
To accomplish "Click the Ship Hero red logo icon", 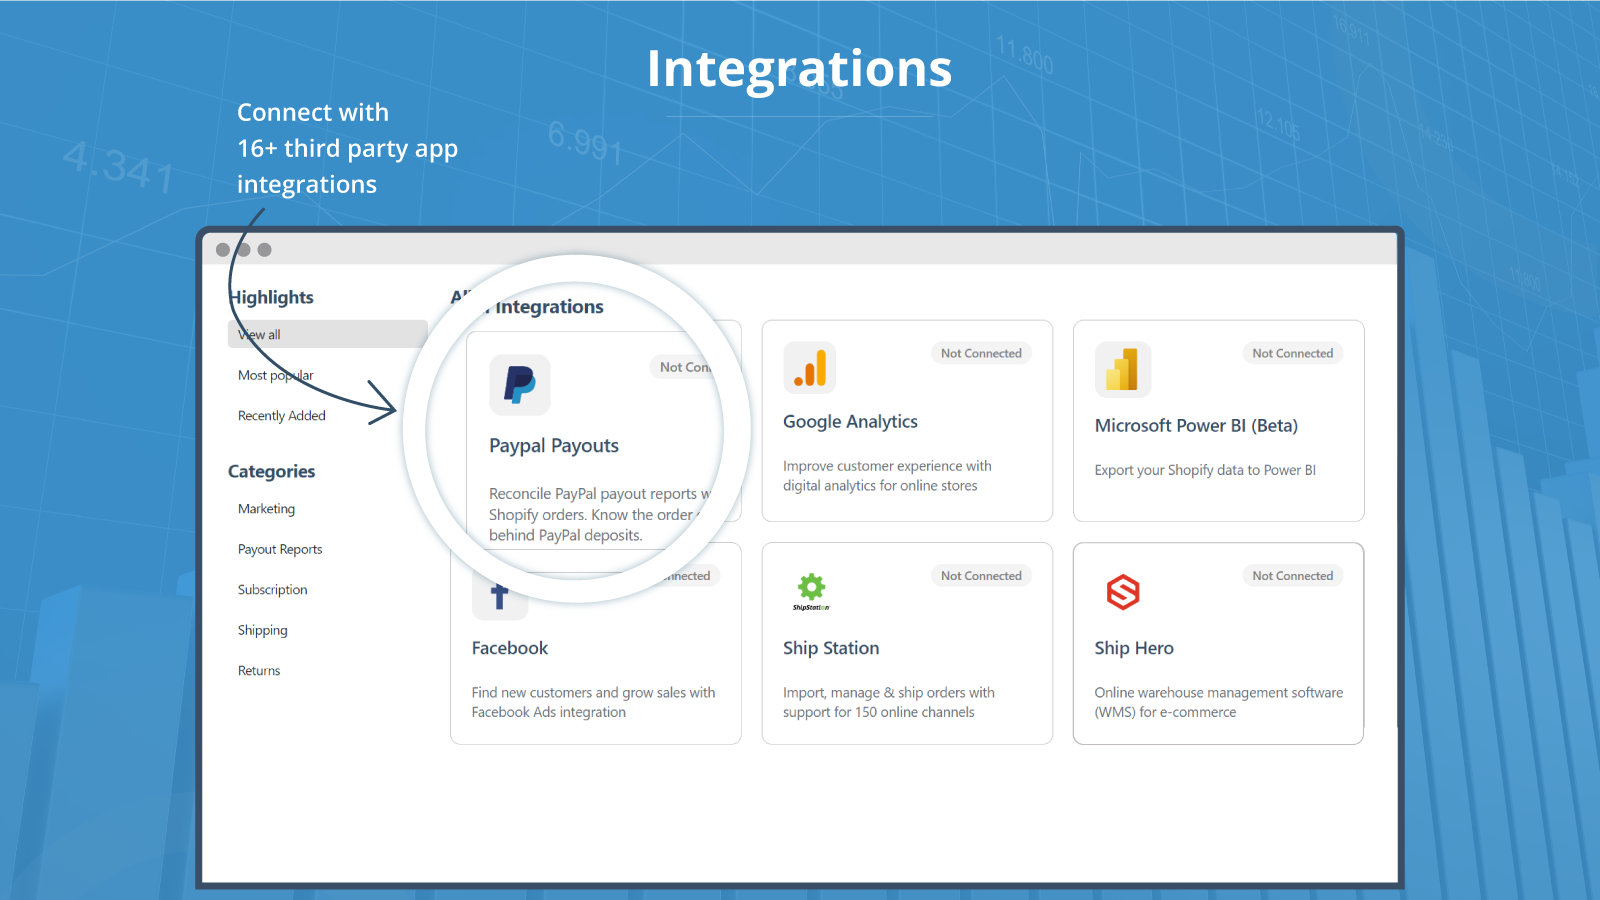I will (1123, 592).
